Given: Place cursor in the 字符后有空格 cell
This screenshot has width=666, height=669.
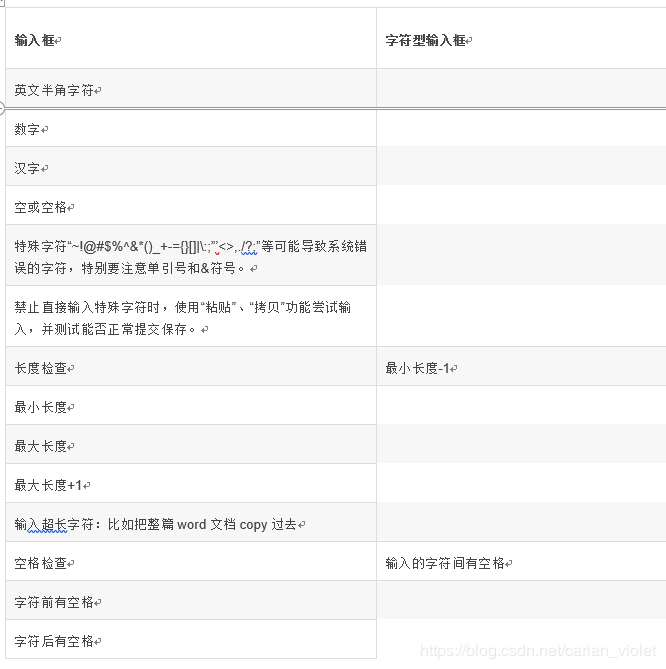Looking at the screenshot, I should coord(56,641).
